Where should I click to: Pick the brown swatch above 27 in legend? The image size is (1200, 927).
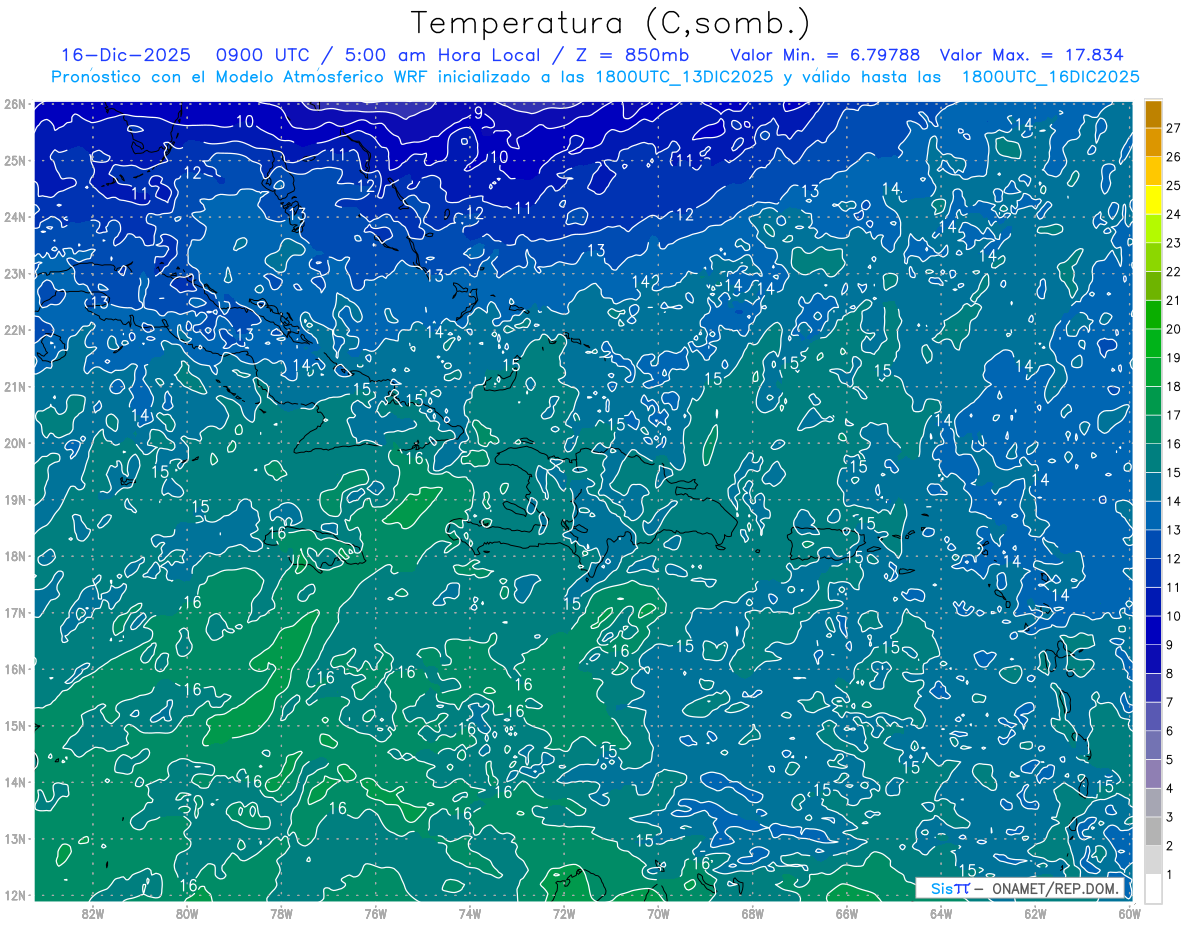1153,114
